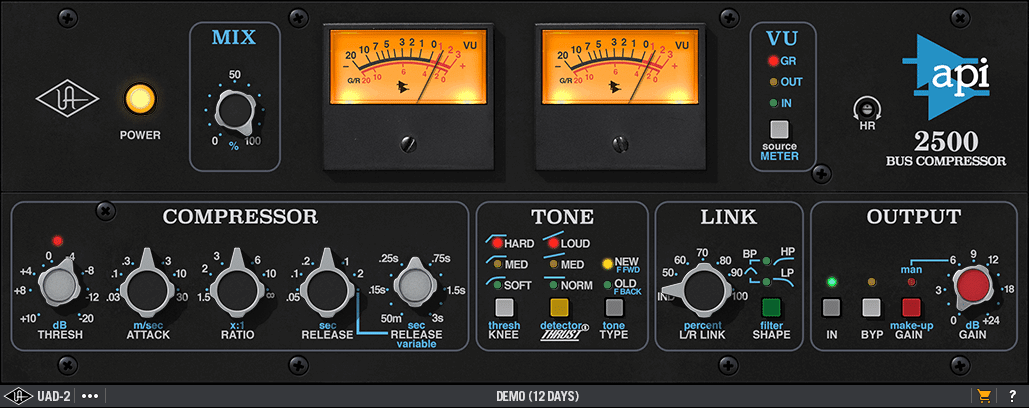
Task: Click the RATIO x:1 knob
Action: 237,287
